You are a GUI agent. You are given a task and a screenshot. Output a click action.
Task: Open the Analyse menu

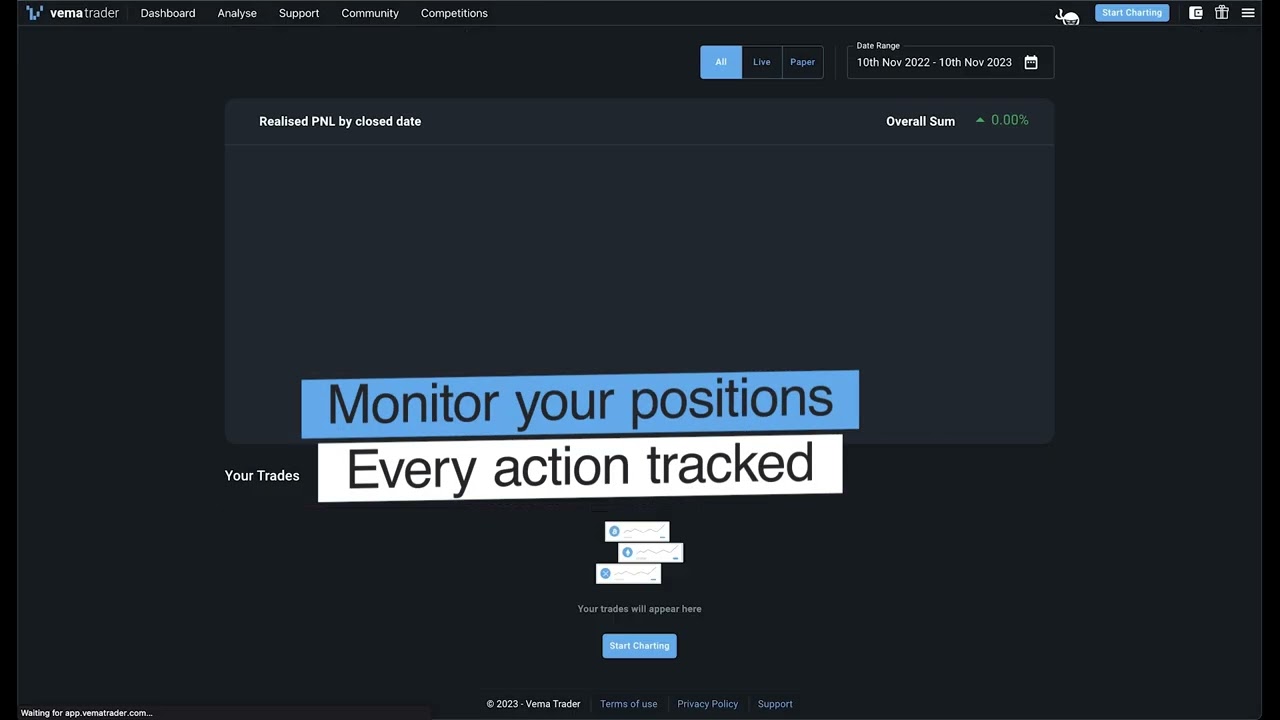pyautogui.click(x=237, y=13)
